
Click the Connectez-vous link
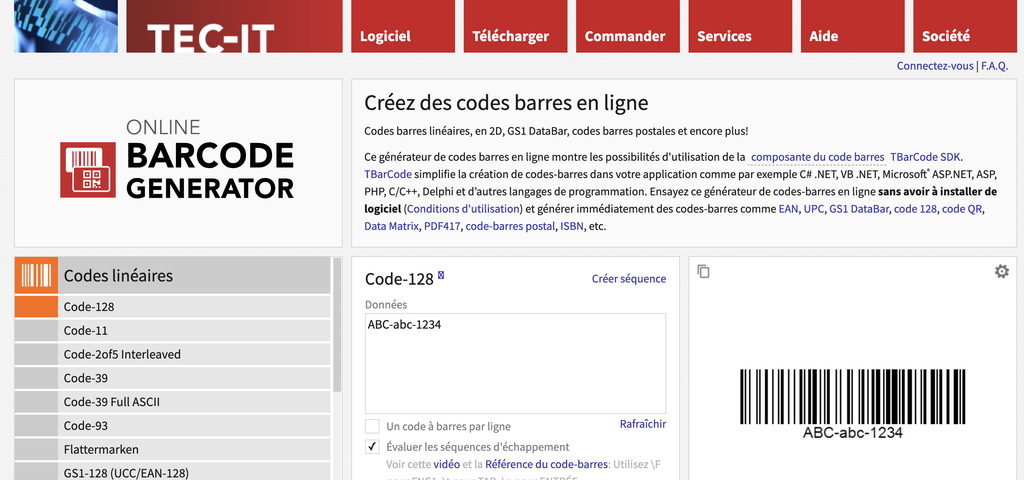tap(935, 66)
